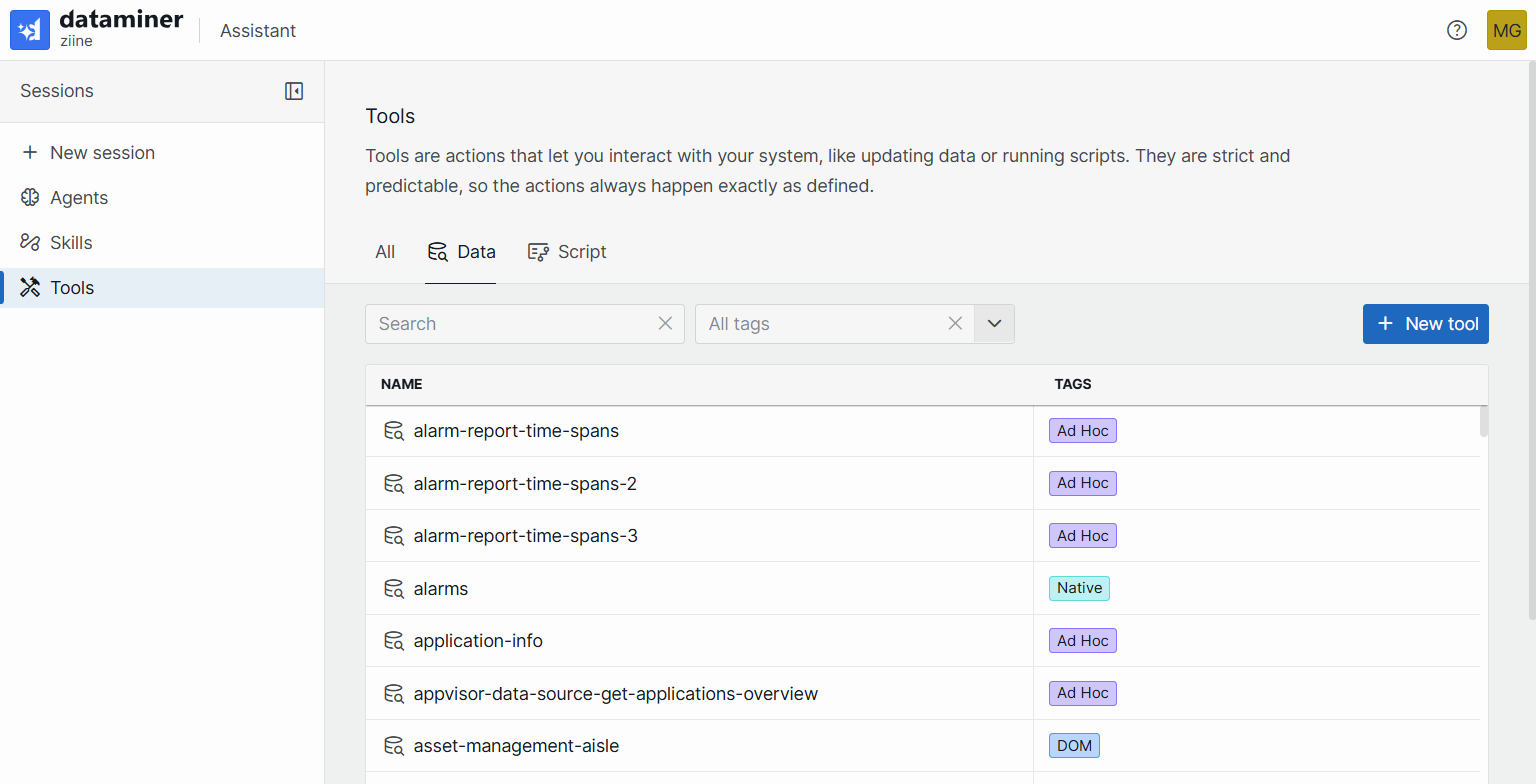Click the dataminer logo icon

30,30
